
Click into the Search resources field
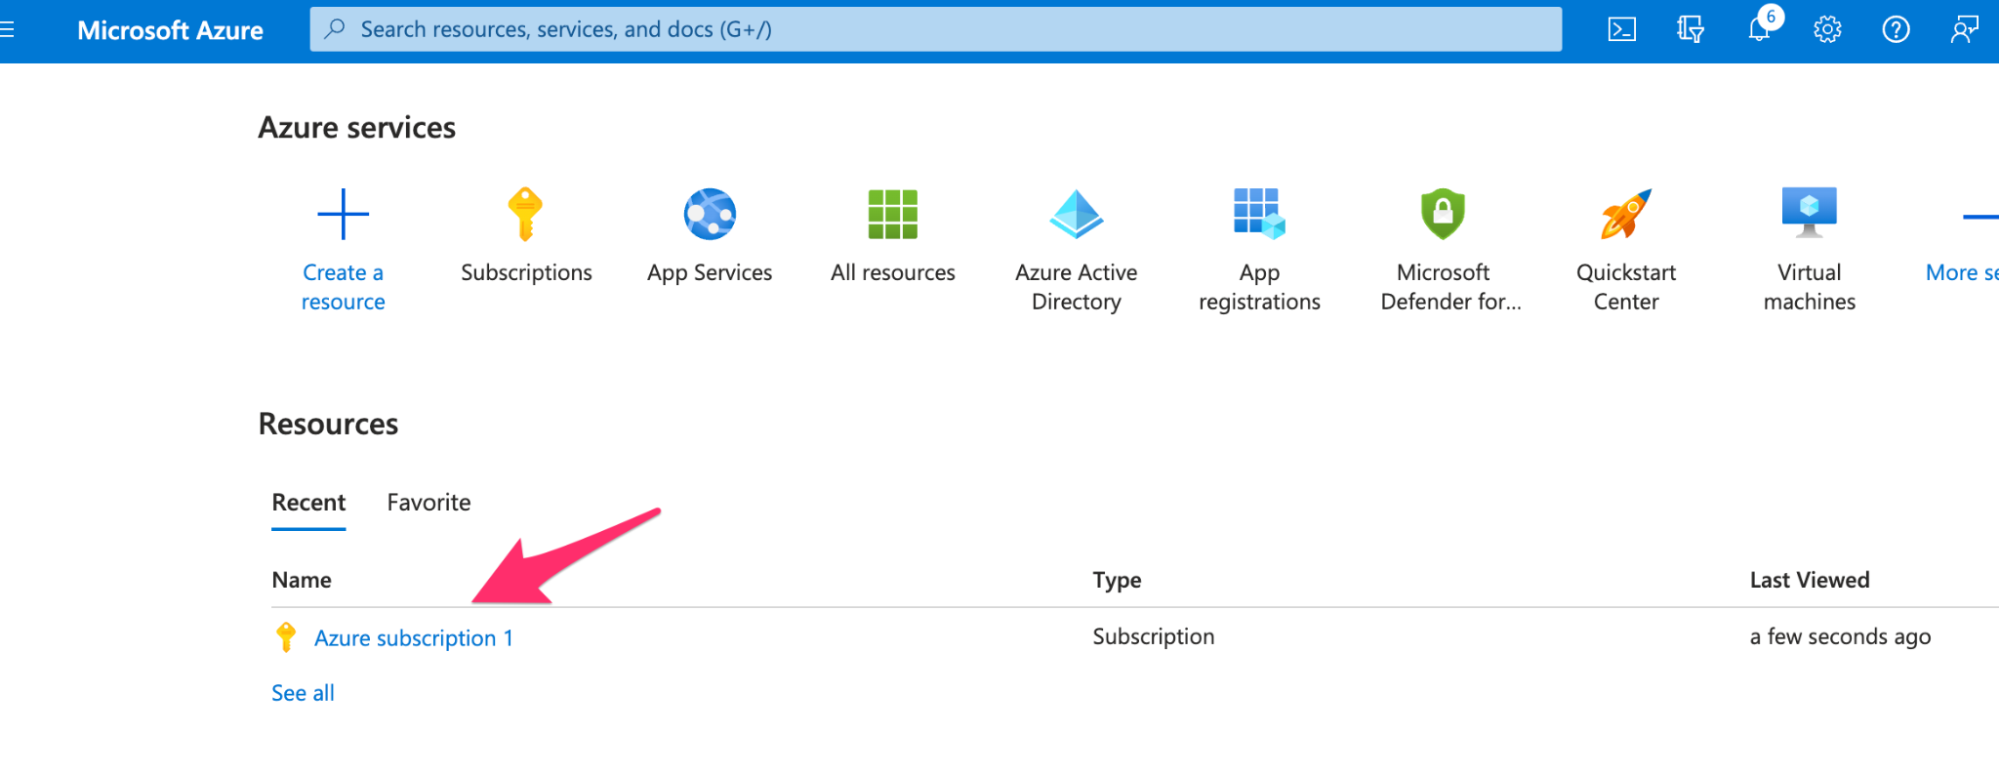936,29
